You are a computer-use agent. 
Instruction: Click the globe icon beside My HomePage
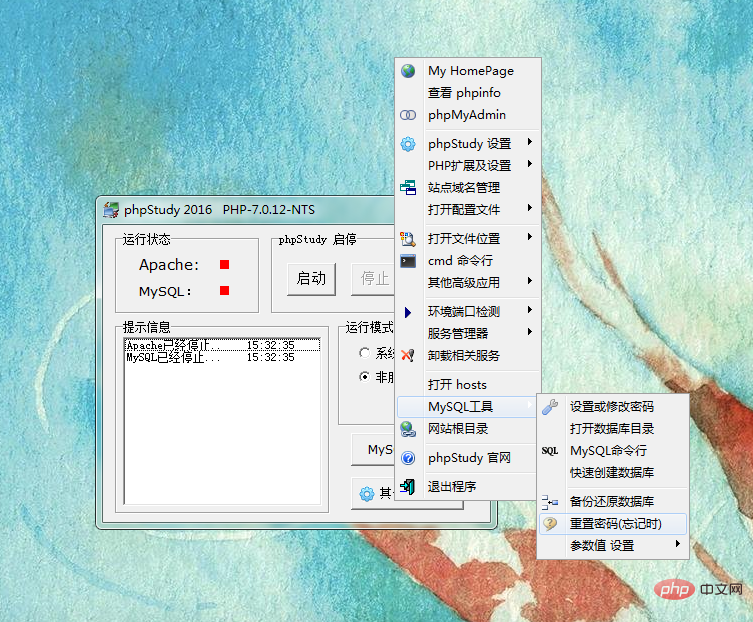click(408, 71)
